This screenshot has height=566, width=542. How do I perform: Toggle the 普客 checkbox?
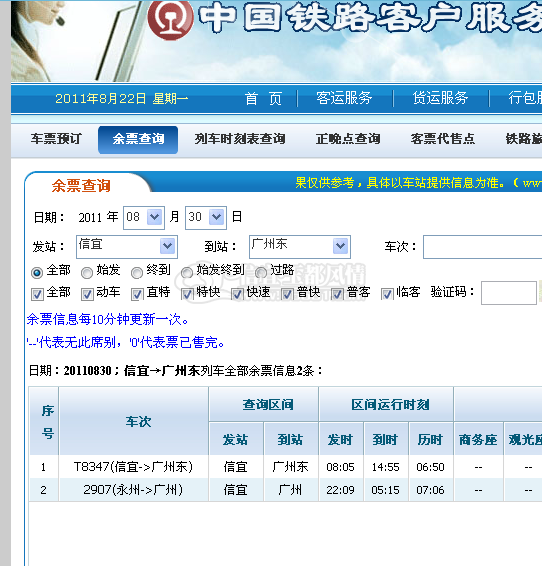337,295
